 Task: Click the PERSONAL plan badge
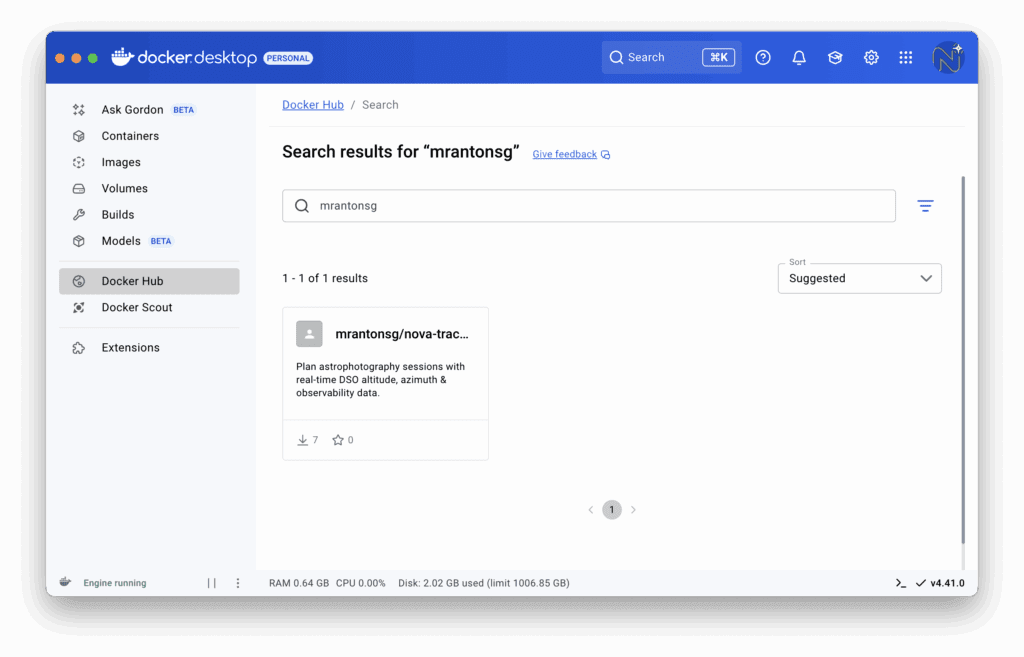(x=288, y=58)
